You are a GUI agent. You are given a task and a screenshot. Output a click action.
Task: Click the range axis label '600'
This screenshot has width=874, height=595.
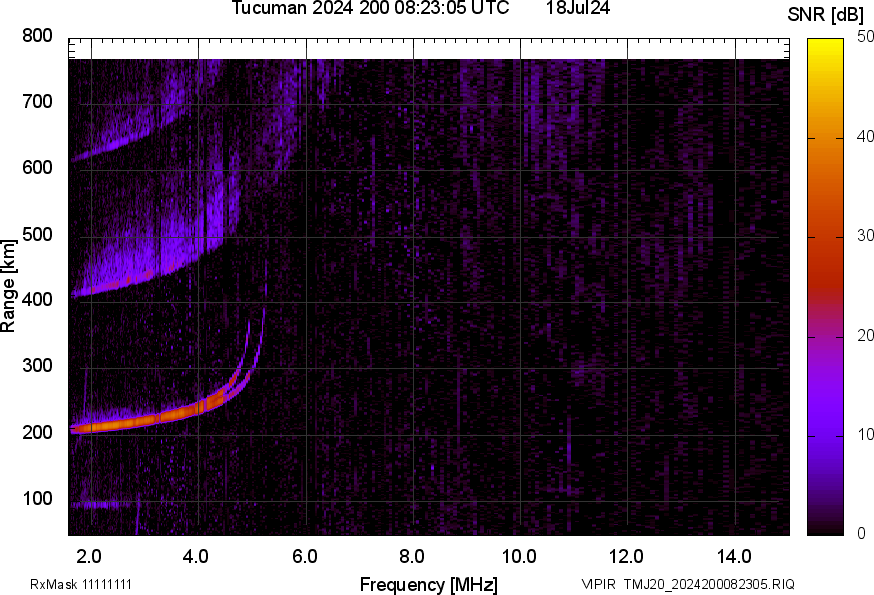(x=37, y=167)
